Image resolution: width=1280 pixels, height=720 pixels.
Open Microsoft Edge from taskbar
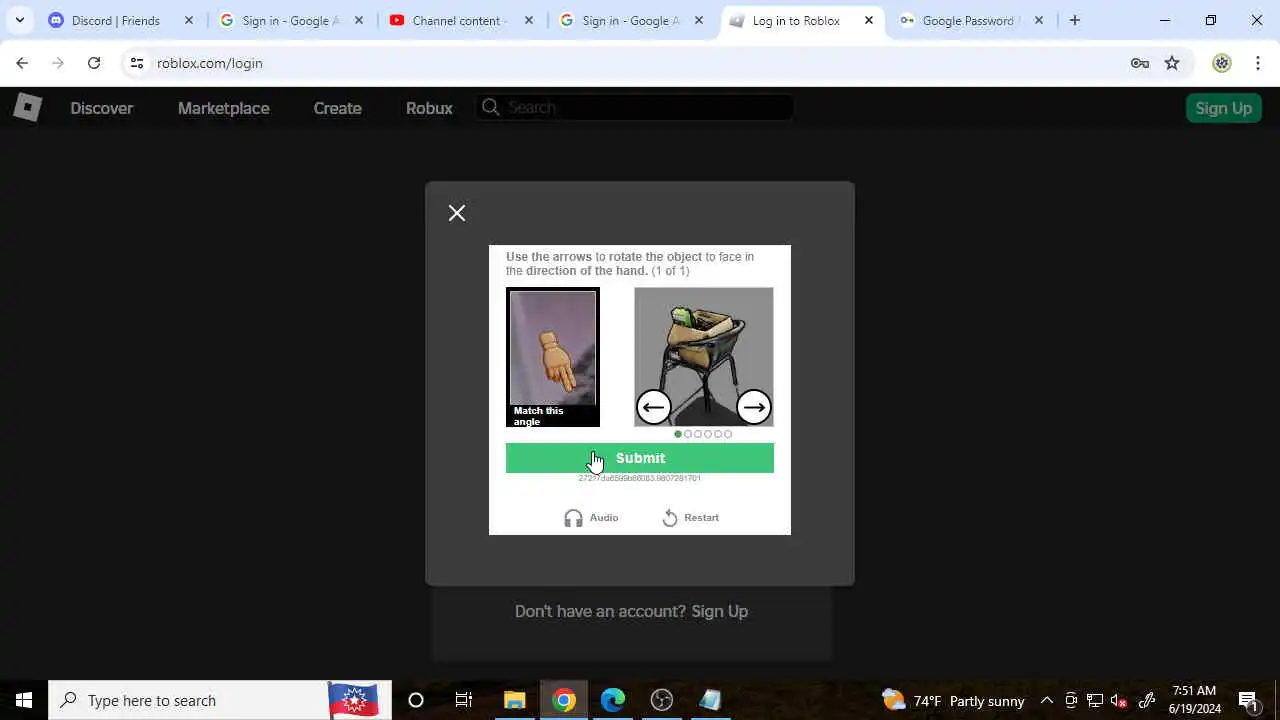612,700
